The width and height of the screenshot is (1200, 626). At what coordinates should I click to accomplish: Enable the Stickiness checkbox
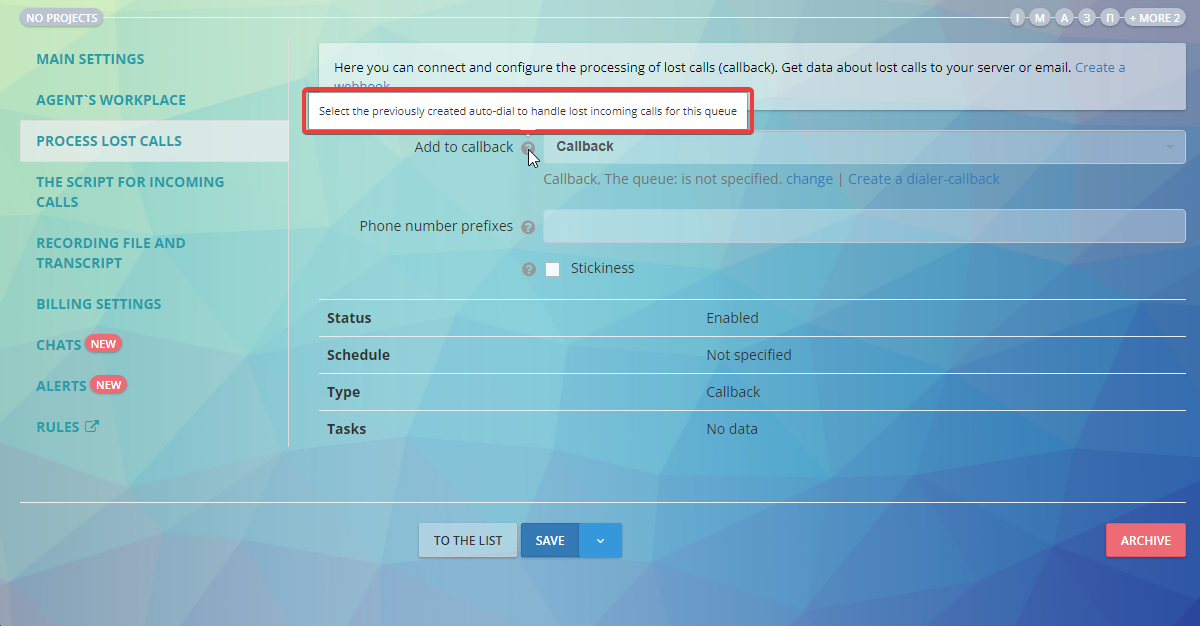[552, 268]
